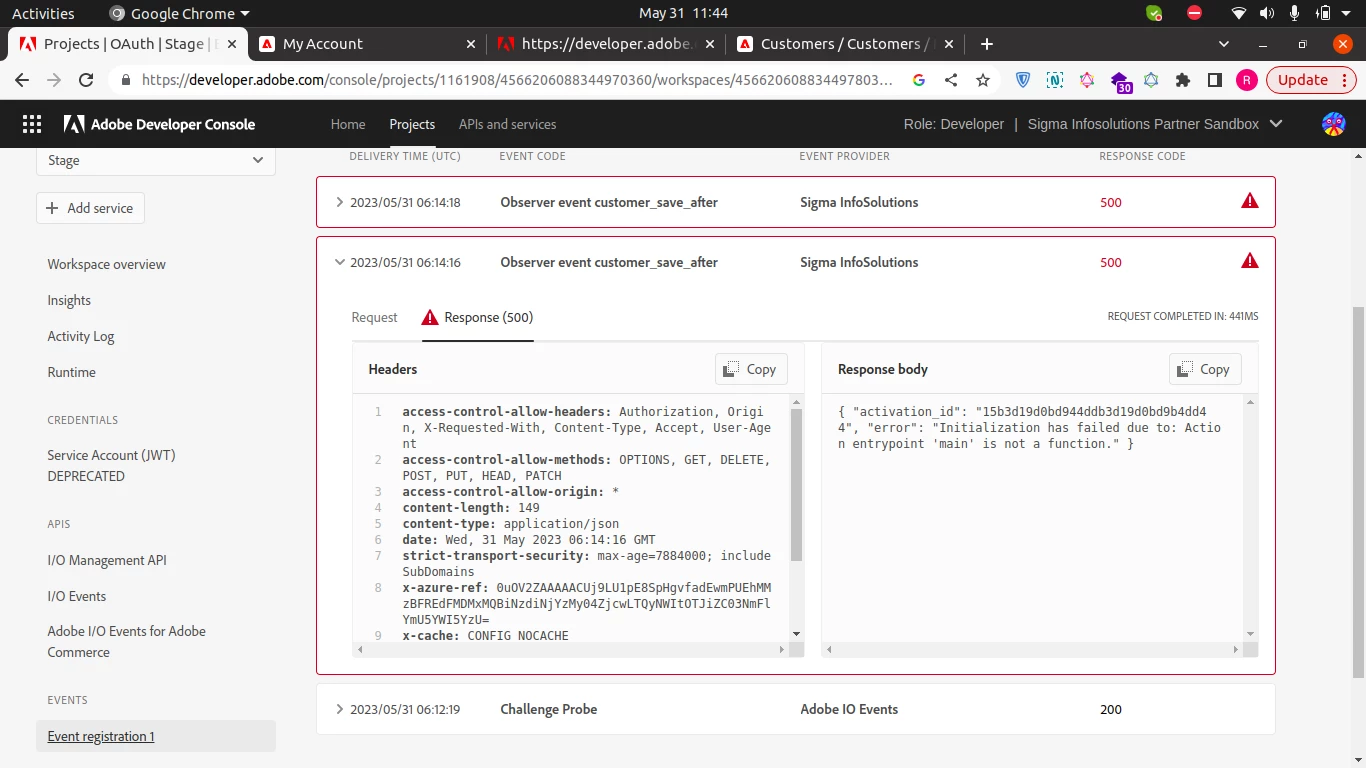Open system volume indicator
The image size is (1366, 768).
[x=1267, y=13]
